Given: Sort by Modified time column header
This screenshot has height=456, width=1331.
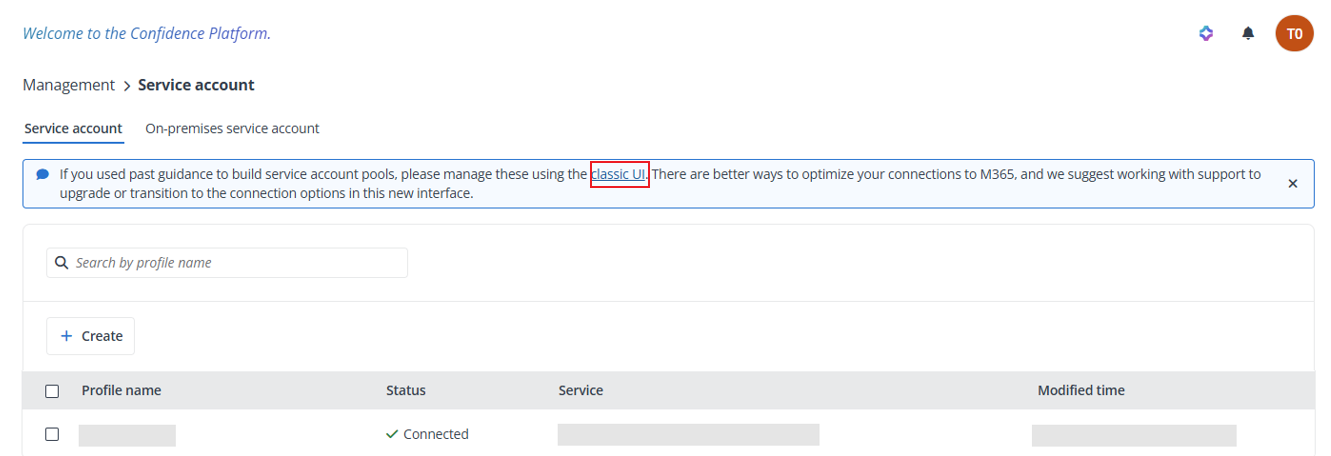Looking at the screenshot, I should pyautogui.click(x=1081, y=391).
